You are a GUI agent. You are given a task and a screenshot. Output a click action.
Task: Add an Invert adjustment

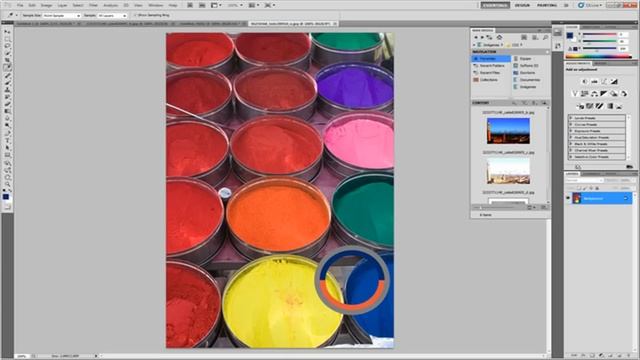click(580, 106)
